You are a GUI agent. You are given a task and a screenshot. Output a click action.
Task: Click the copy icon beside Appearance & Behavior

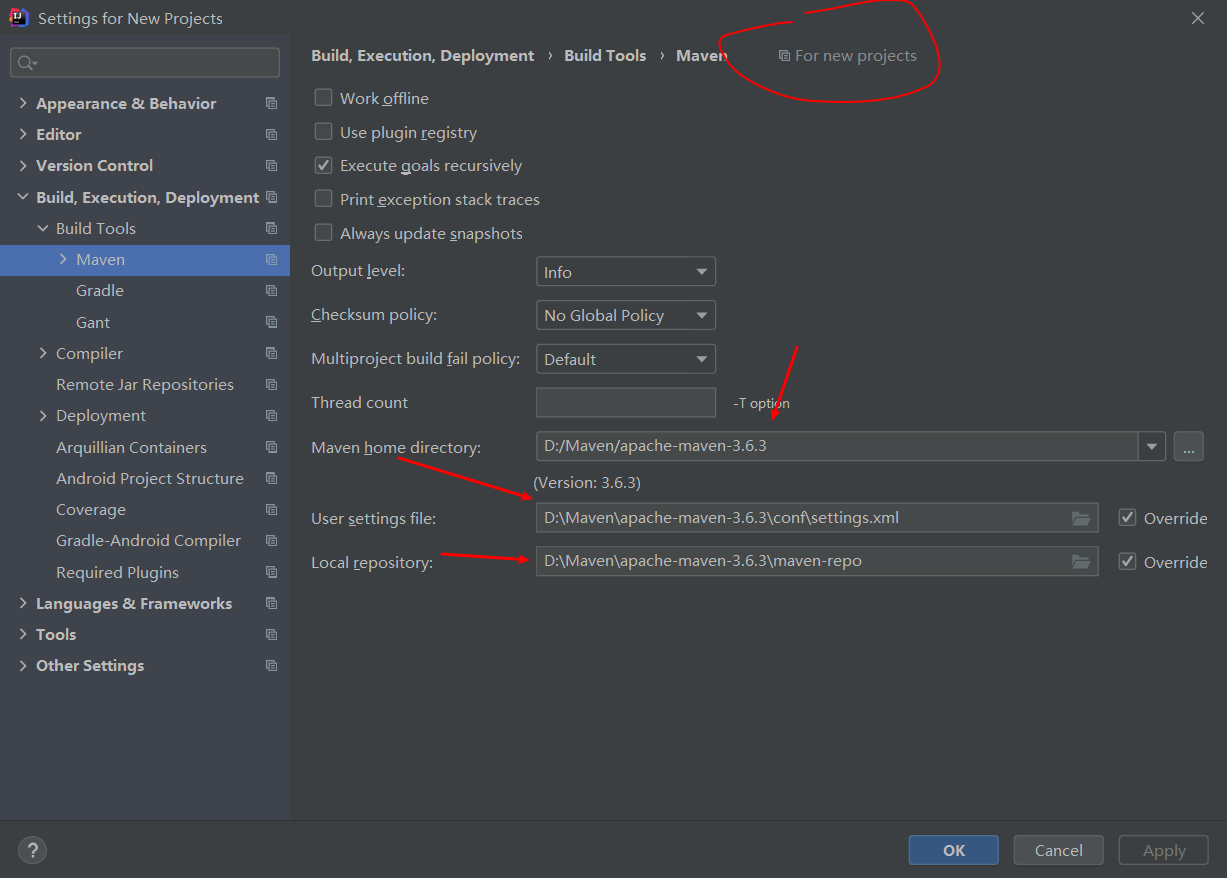click(x=271, y=103)
